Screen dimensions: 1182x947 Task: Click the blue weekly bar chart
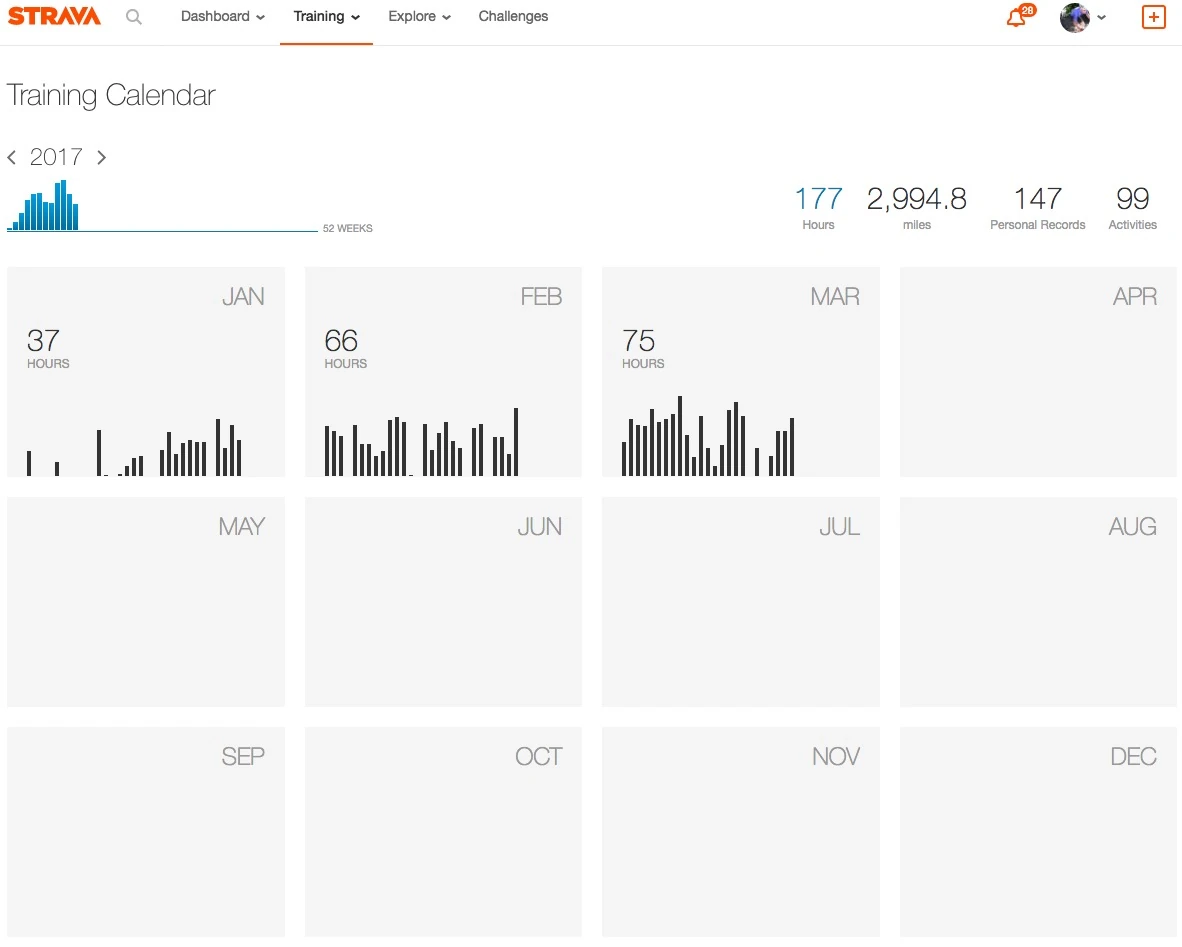pyautogui.click(x=45, y=208)
